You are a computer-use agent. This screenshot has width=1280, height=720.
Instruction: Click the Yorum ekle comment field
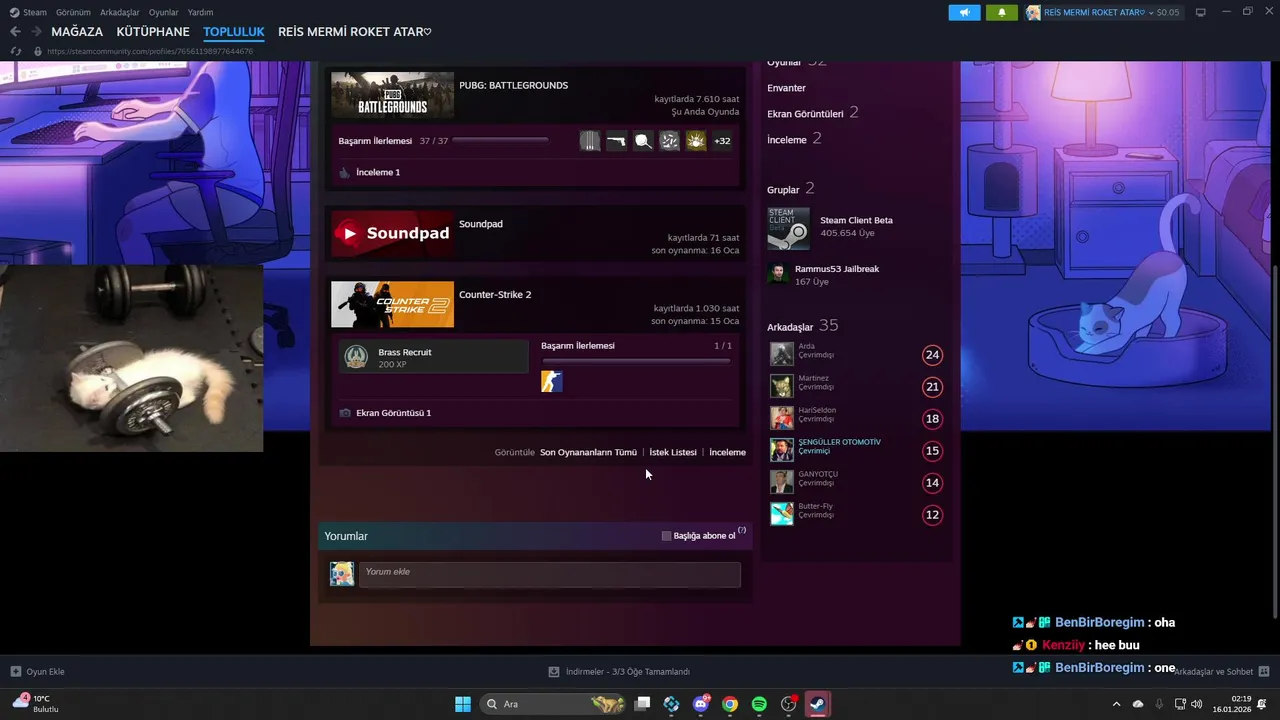click(x=549, y=574)
